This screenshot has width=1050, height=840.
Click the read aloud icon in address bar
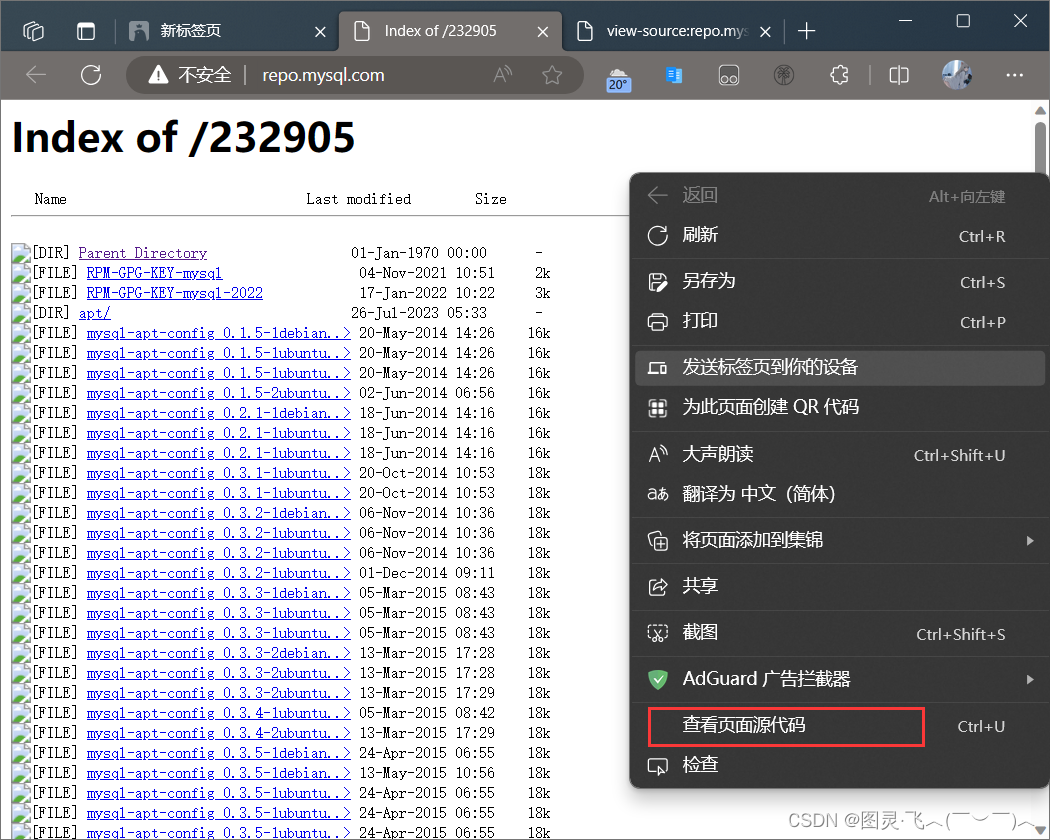(502, 75)
